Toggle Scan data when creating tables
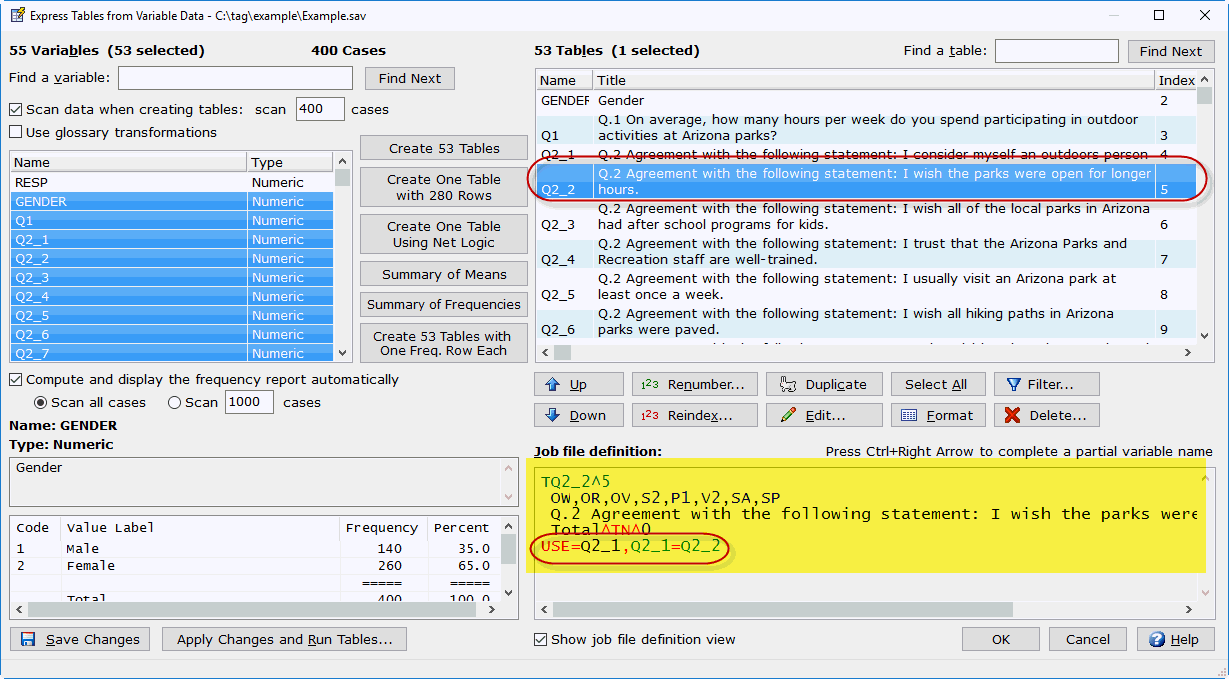Image resolution: width=1229 pixels, height=679 pixels. [x=16, y=110]
